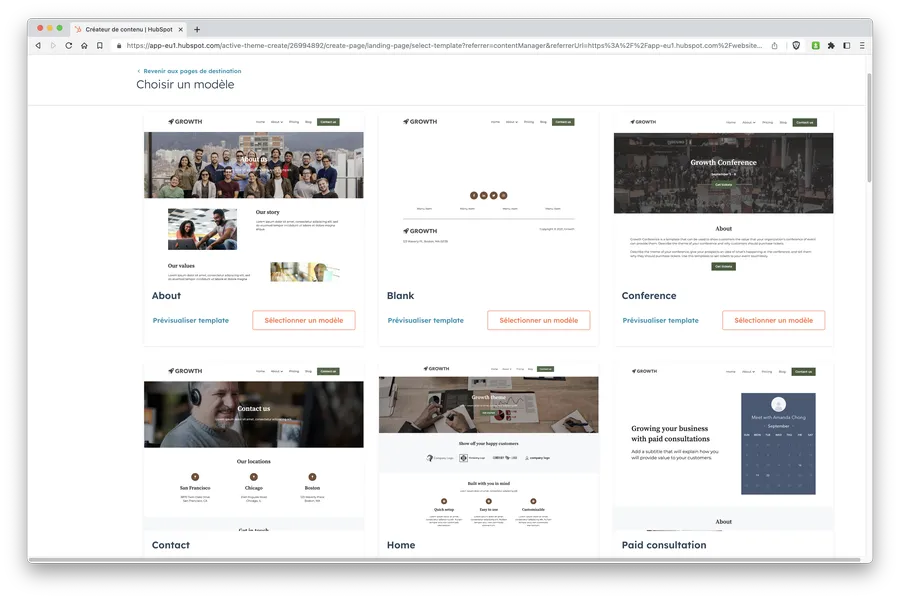Select the About template with Sélectionner un modèle

(x=304, y=320)
